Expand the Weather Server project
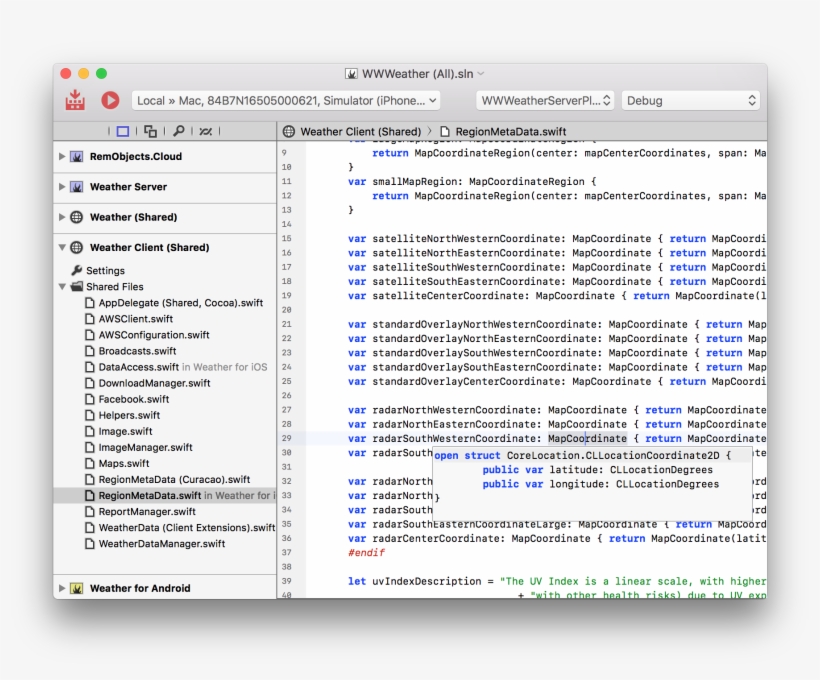This screenshot has height=680, width=820. pos(62,186)
